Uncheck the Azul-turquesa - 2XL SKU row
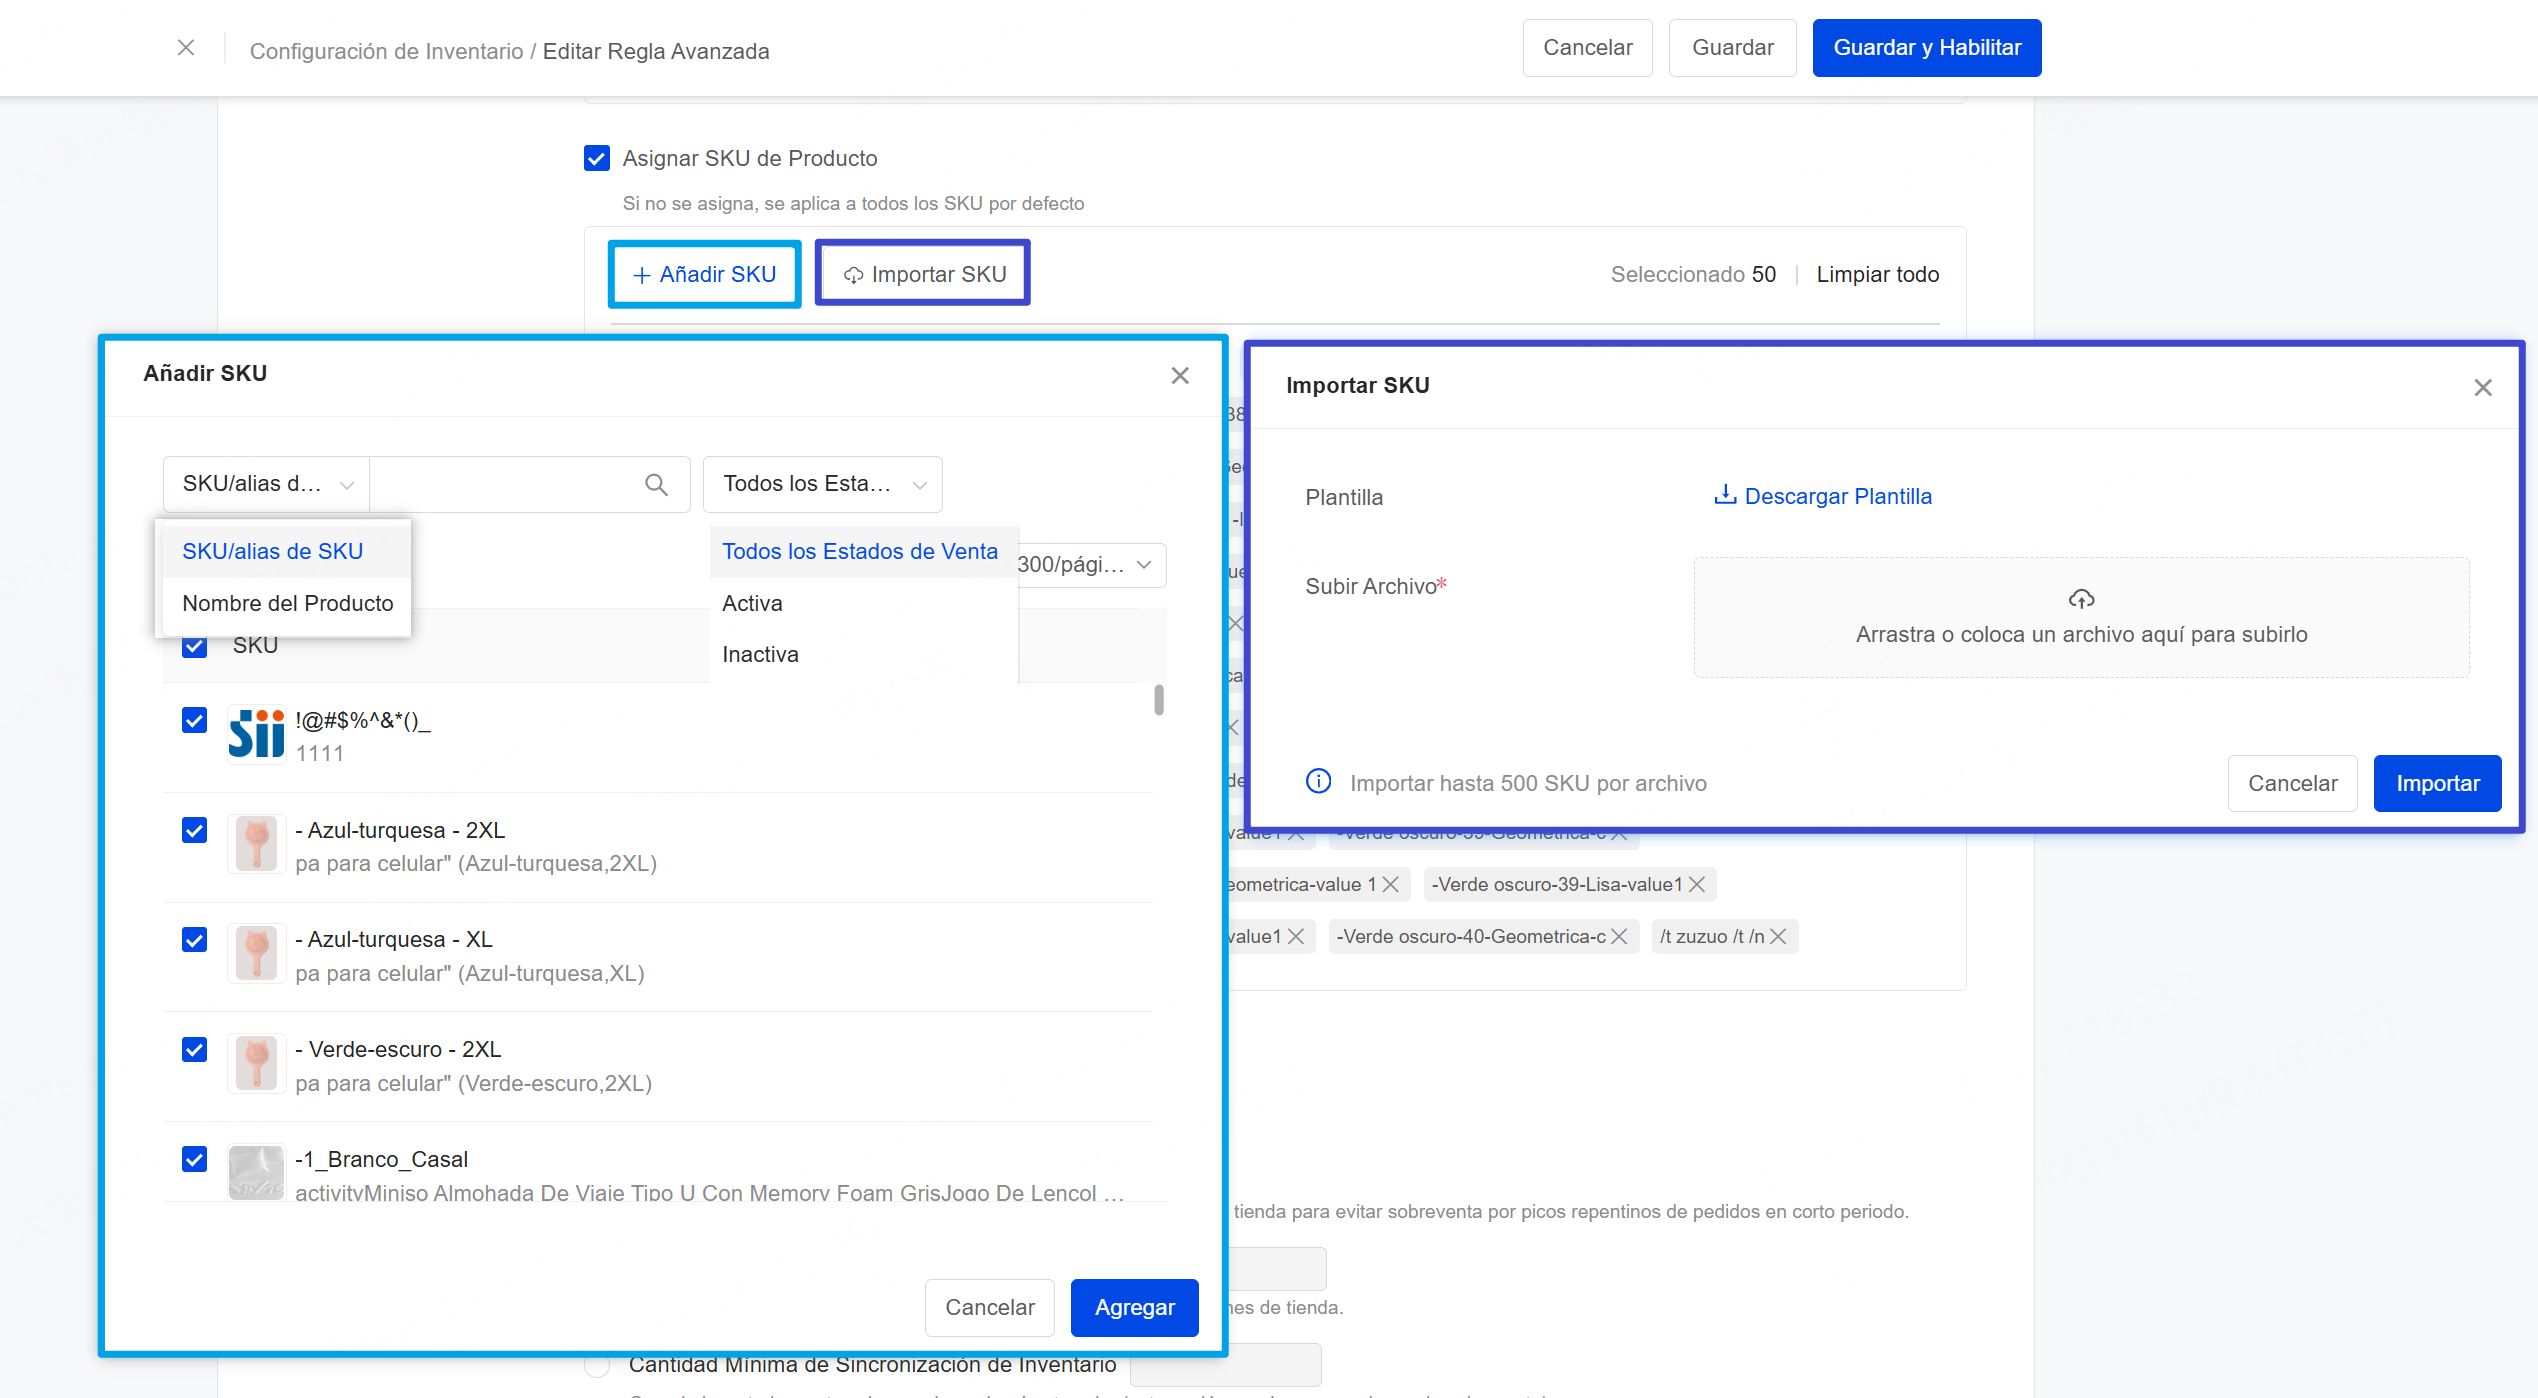Image resolution: width=2538 pixels, height=1398 pixels. [x=195, y=831]
